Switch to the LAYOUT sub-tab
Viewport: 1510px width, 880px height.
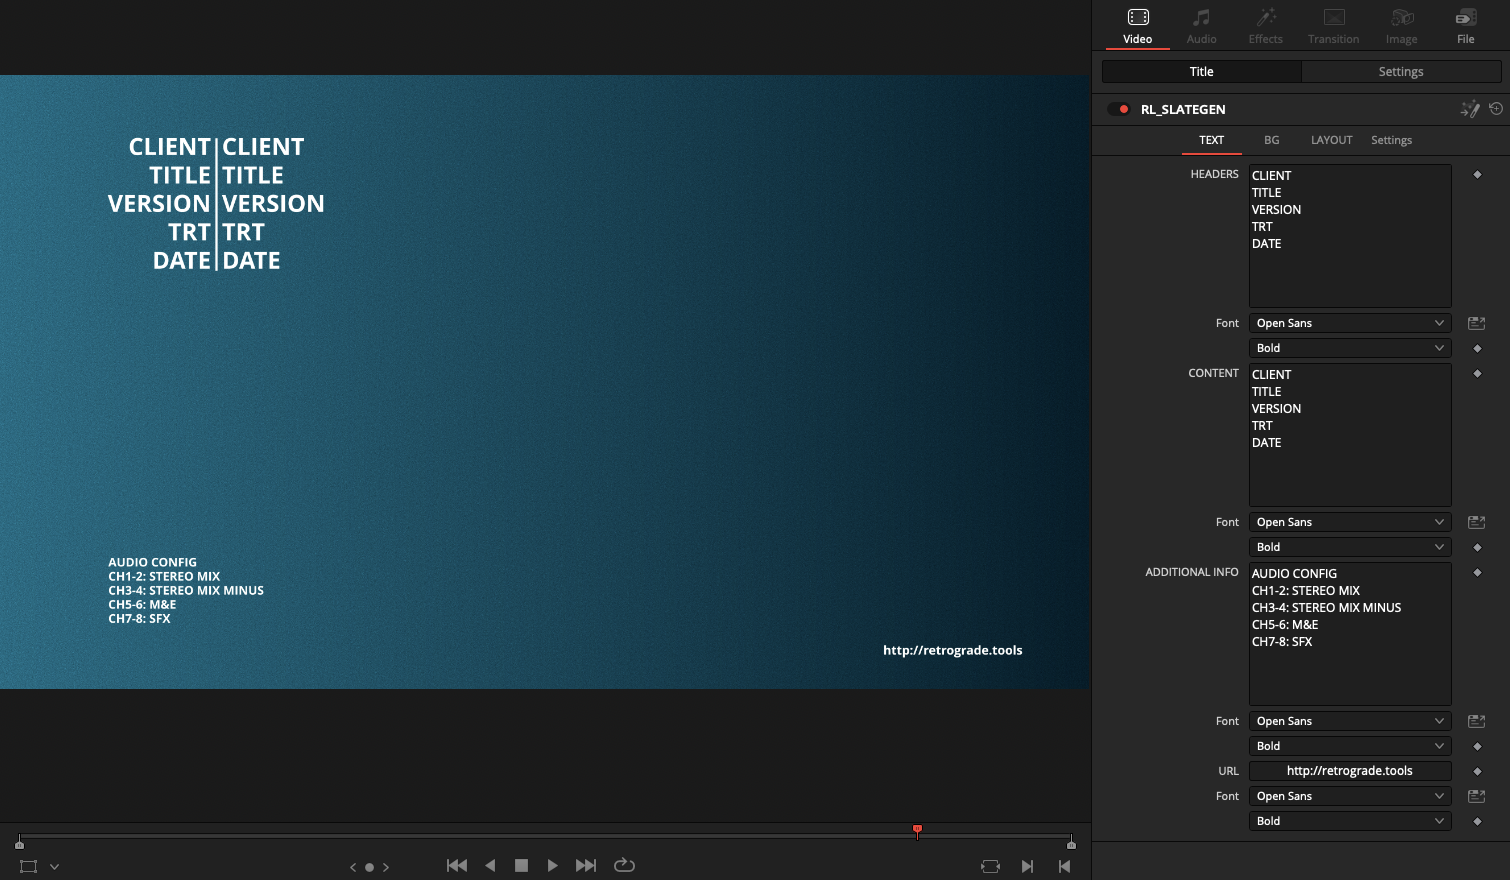[x=1331, y=140]
